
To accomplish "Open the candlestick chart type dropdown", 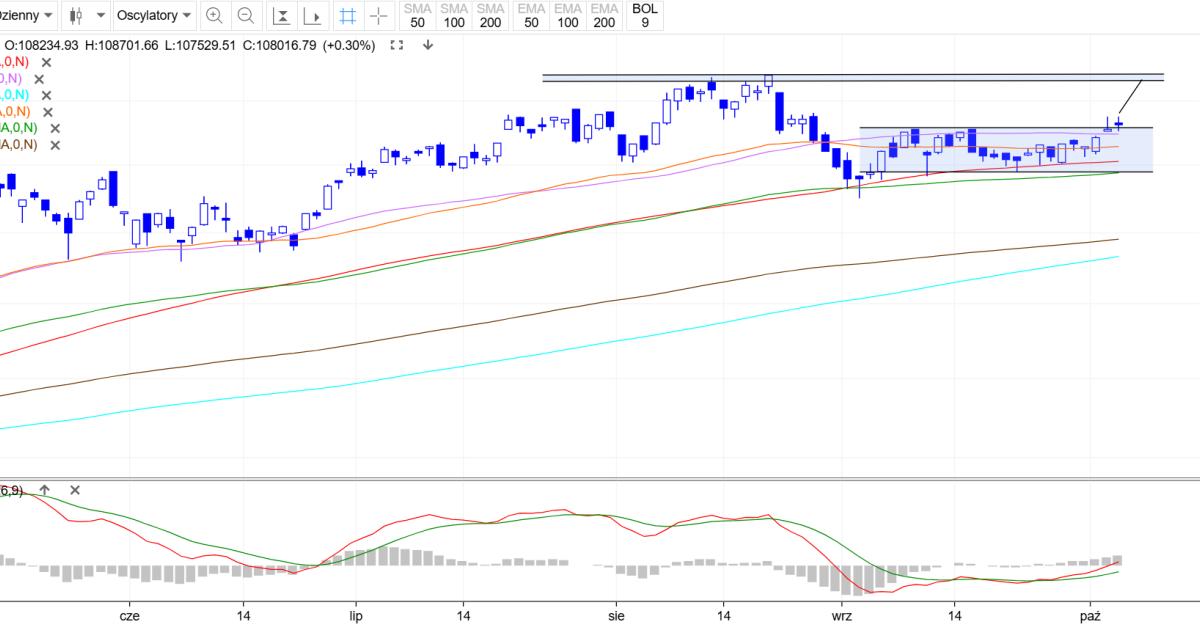I will coord(87,15).
